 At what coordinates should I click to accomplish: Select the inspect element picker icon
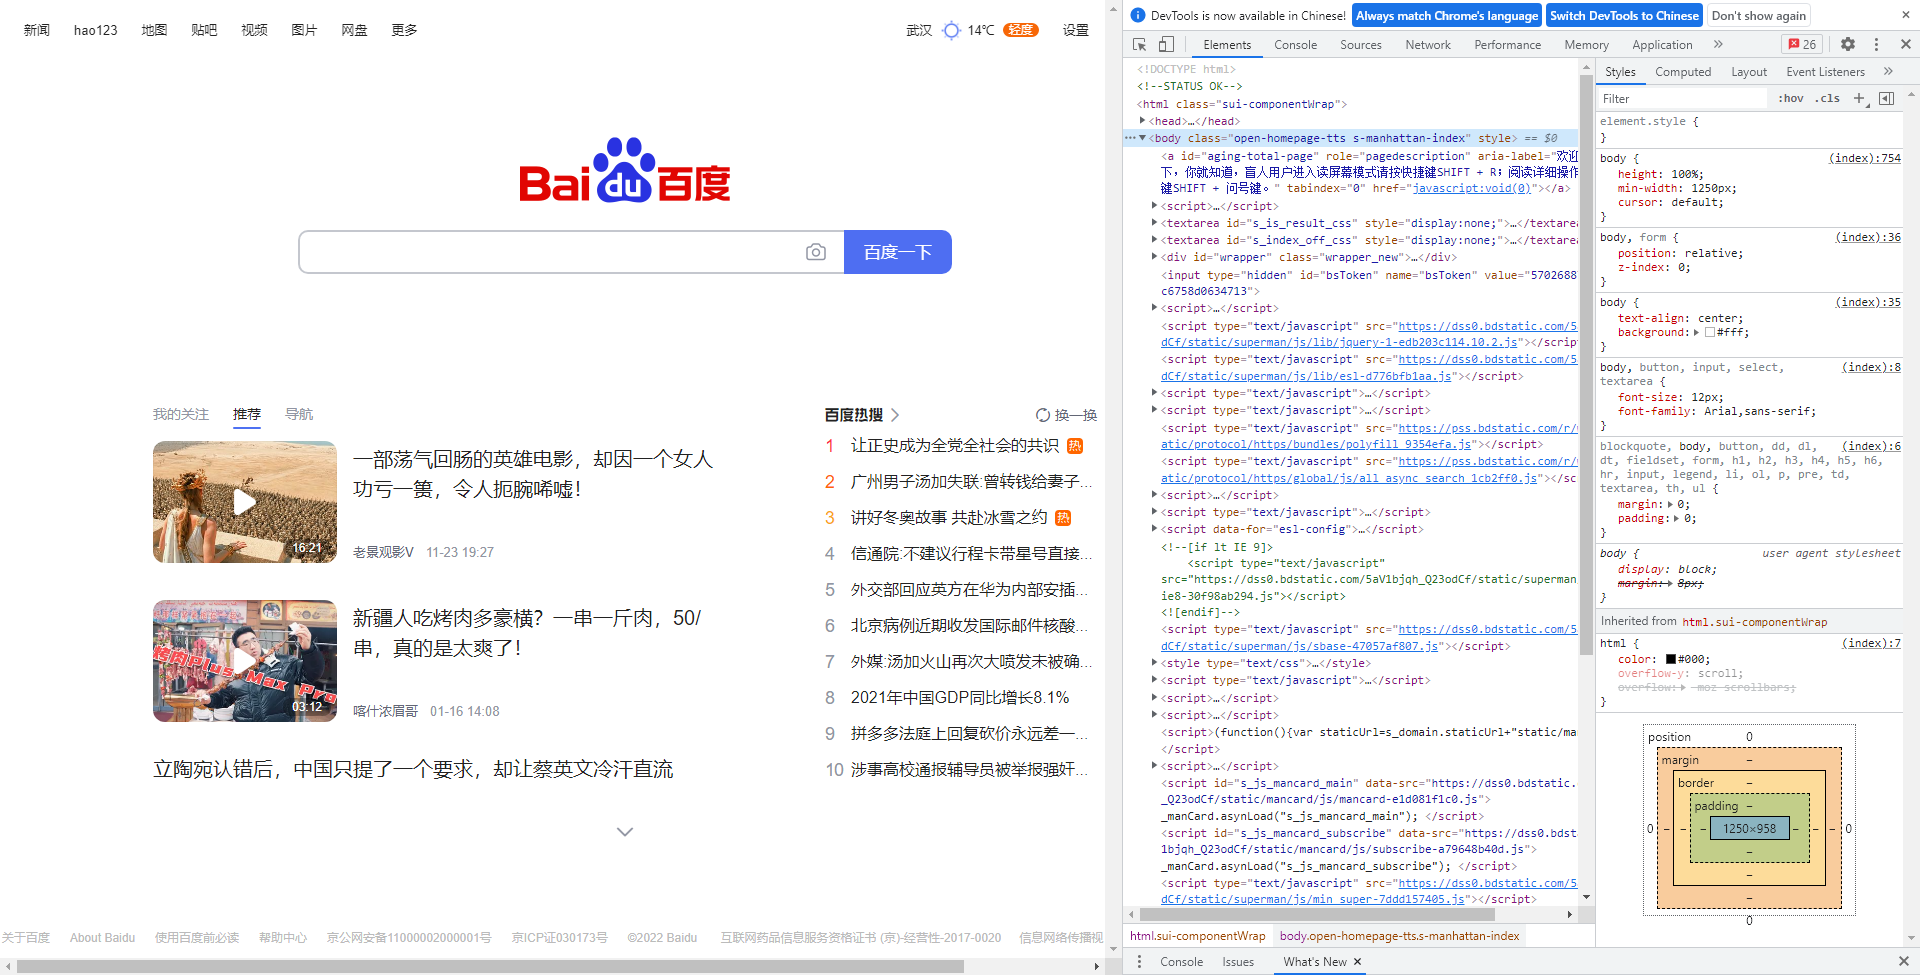1139,45
